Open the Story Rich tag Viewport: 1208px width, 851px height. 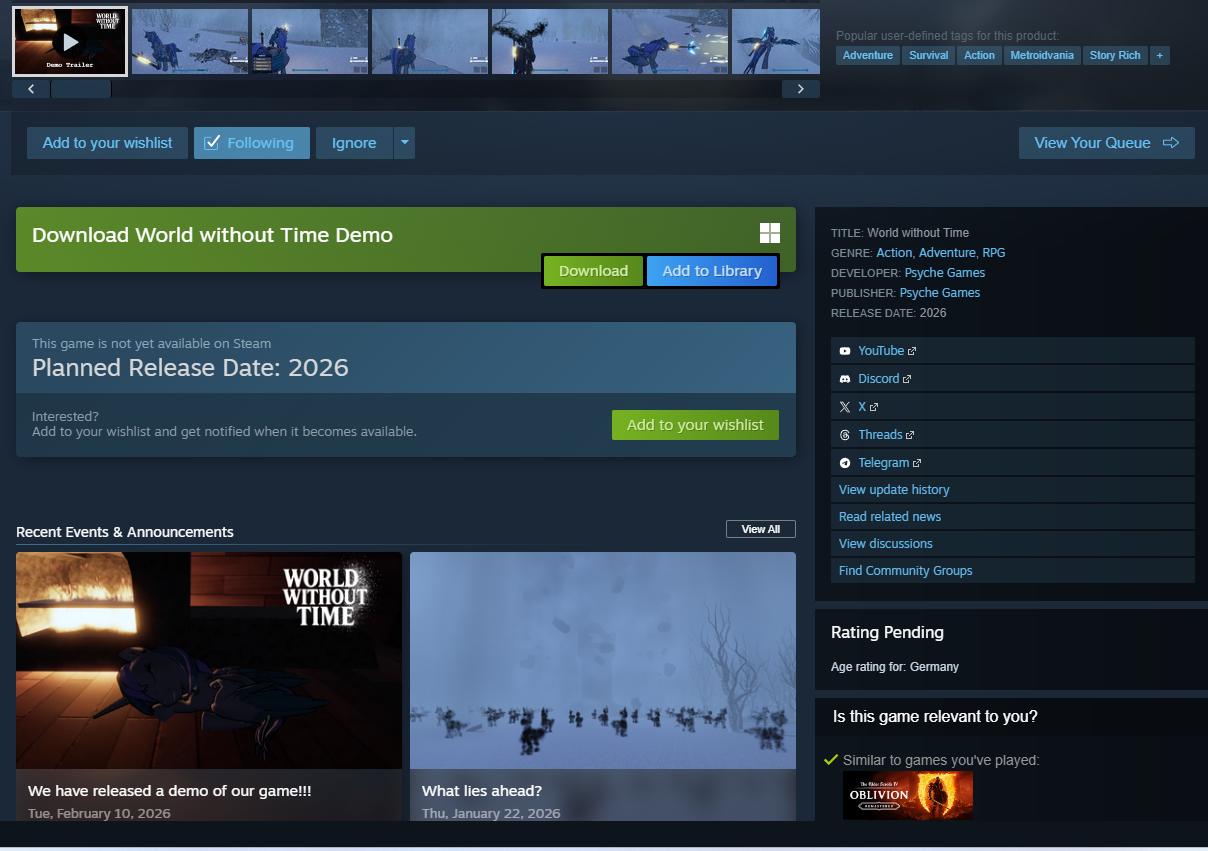[1115, 55]
